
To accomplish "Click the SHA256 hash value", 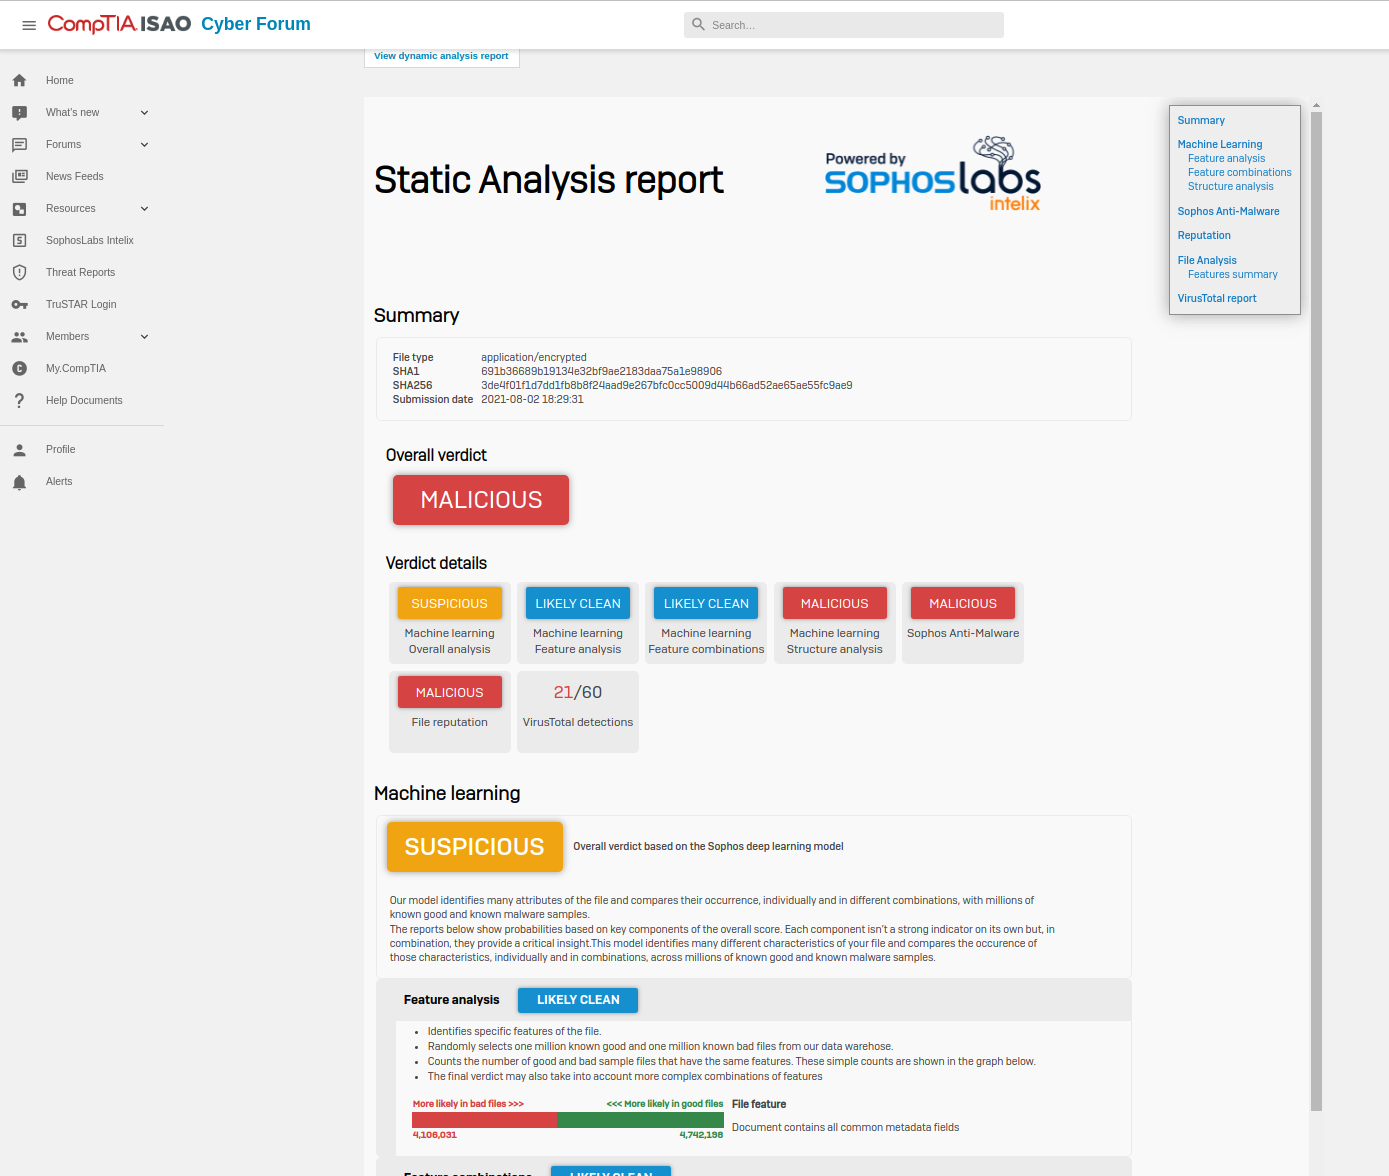I will click(667, 385).
